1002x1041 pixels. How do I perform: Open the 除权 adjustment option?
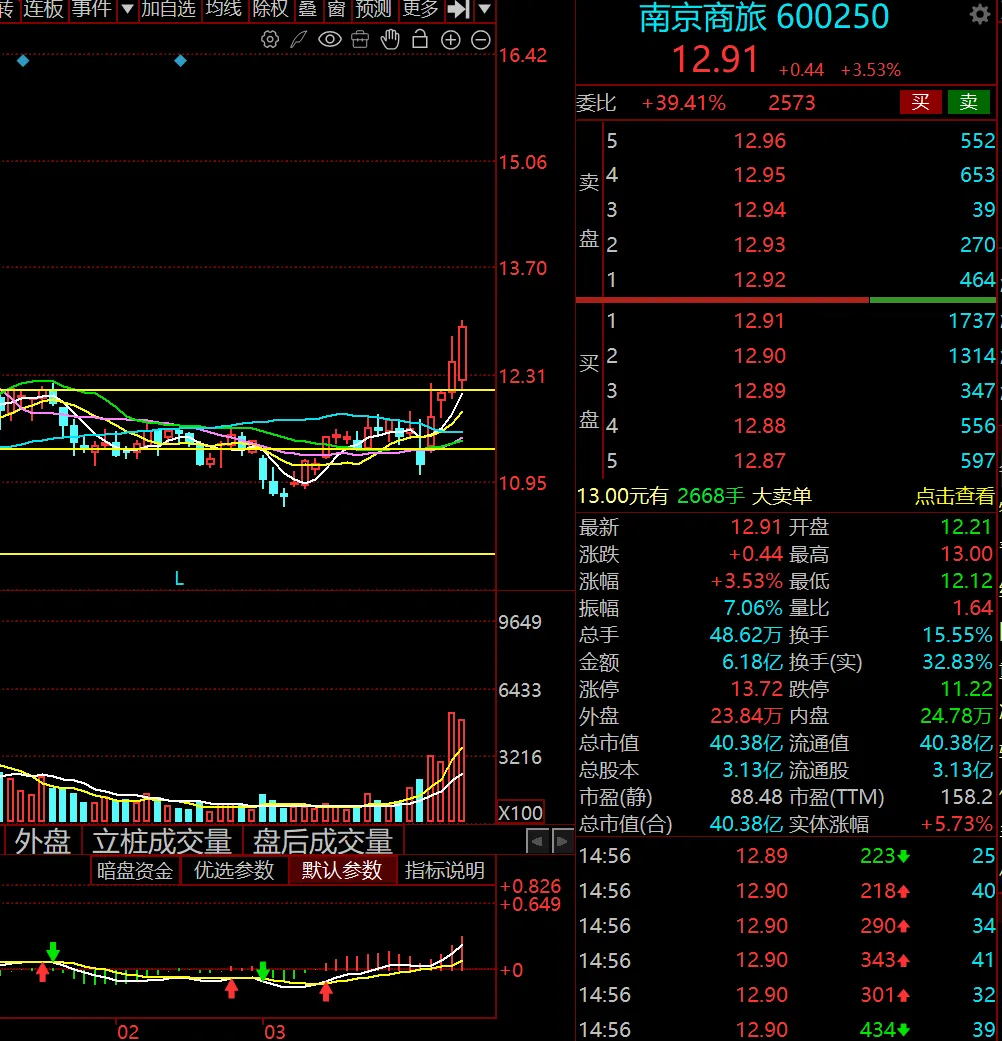(270, 9)
